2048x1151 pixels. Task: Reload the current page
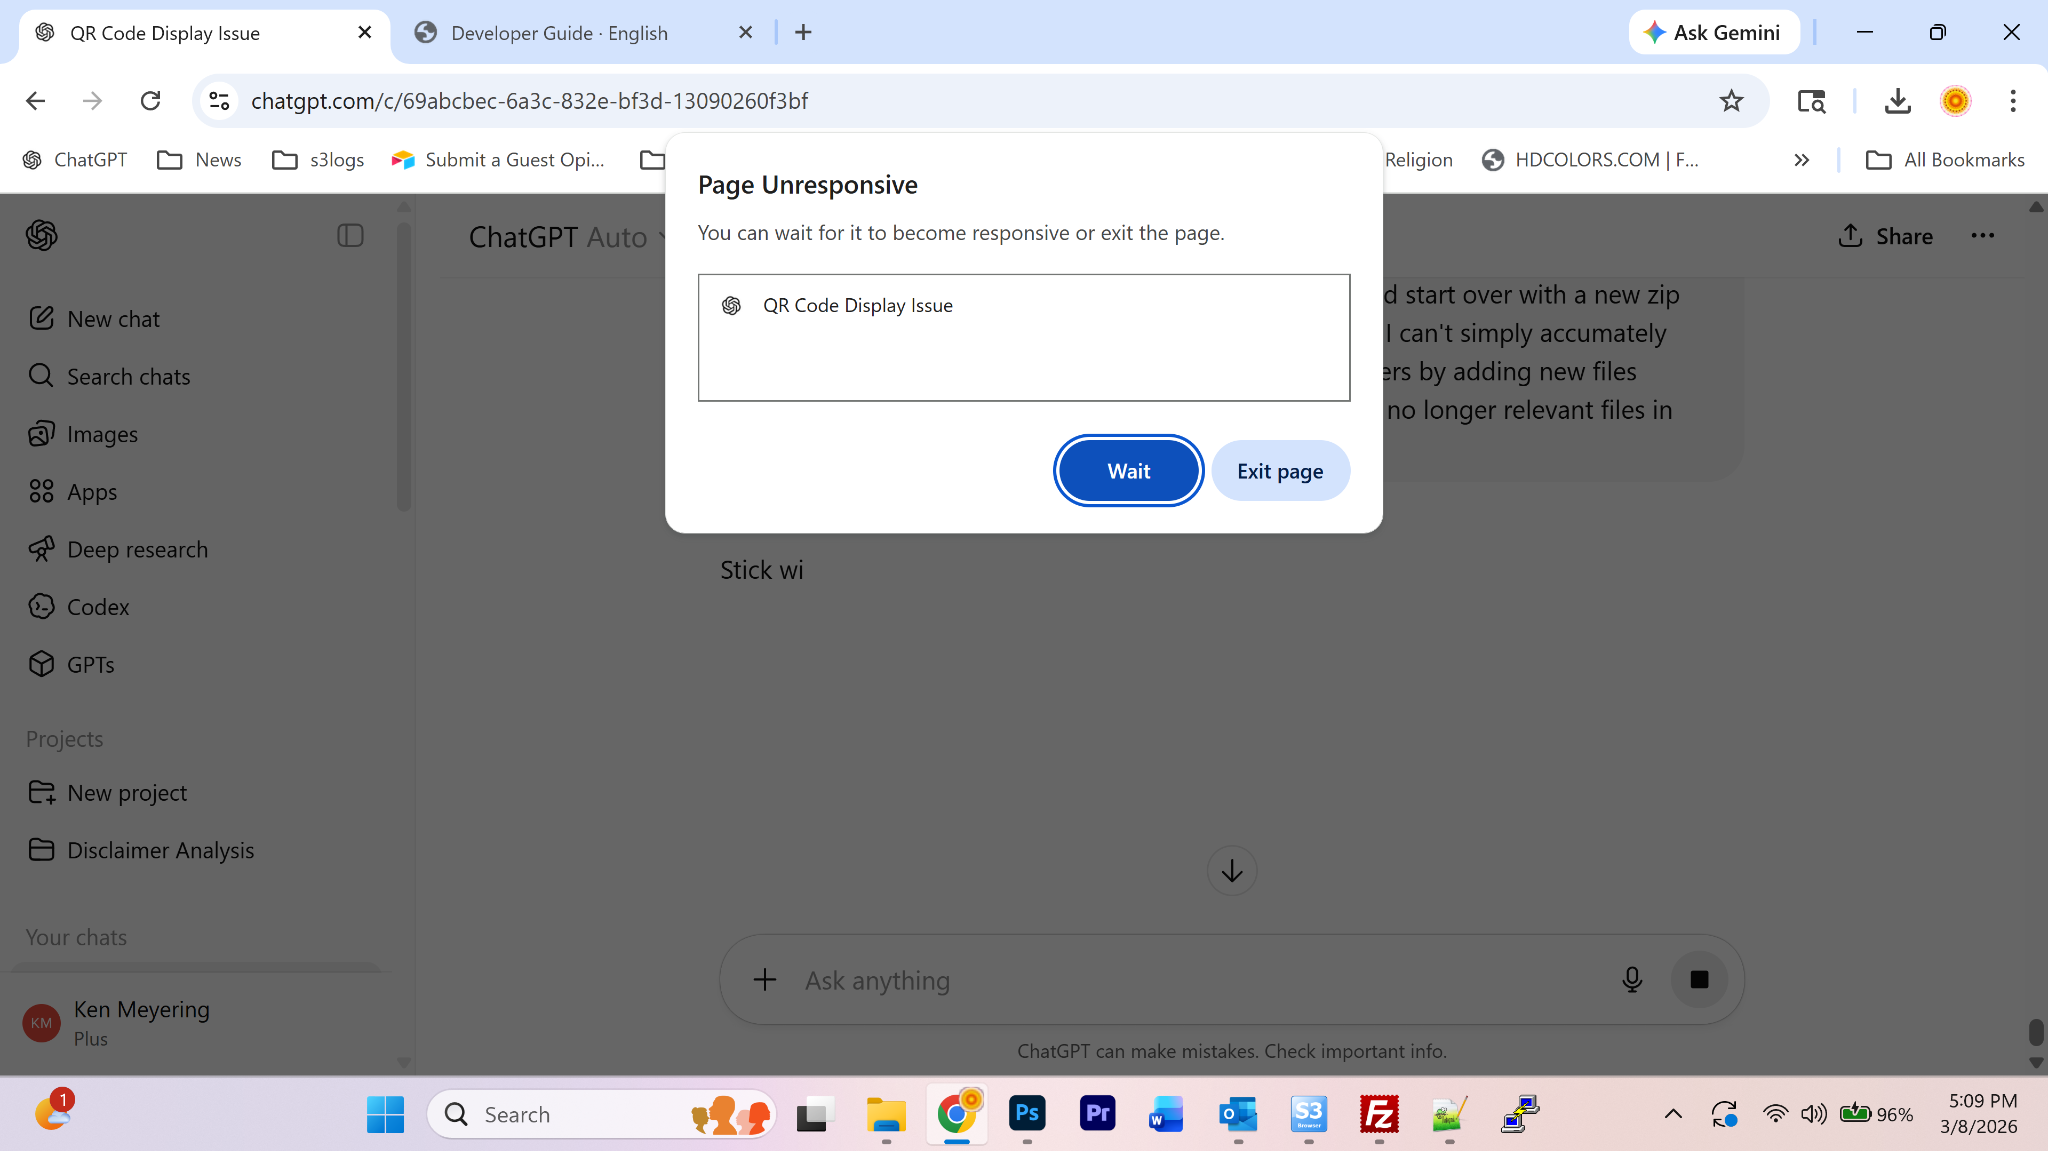(150, 101)
